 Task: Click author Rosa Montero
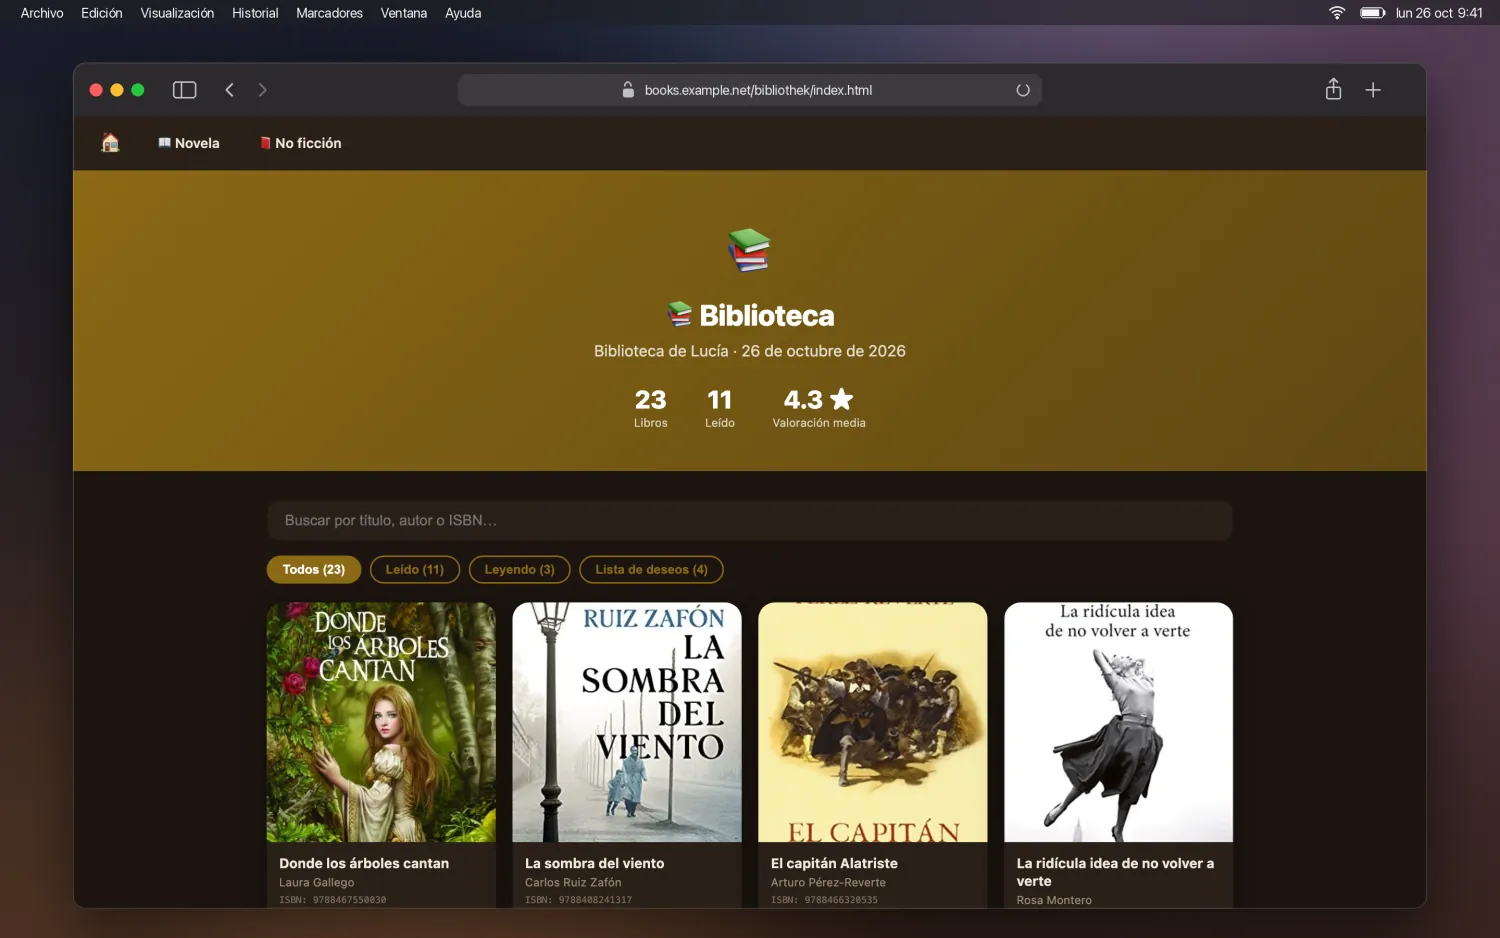[x=1054, y=900]
